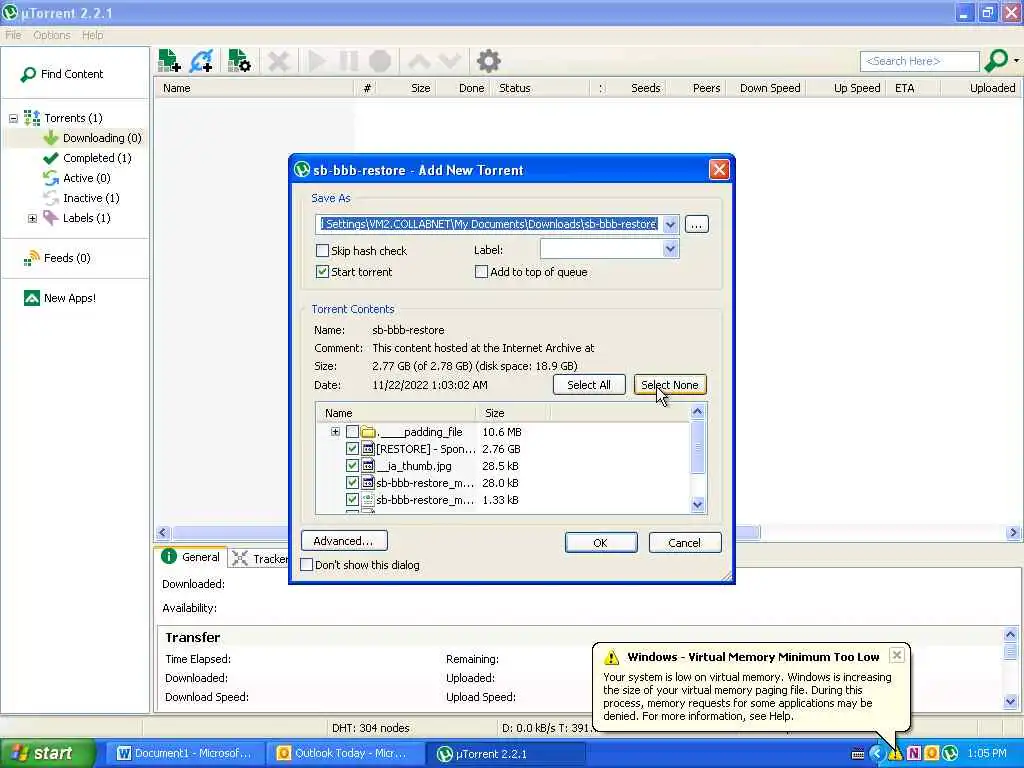
Task: Show hidden tray icons chevron
Action: [x=876, y=754]
